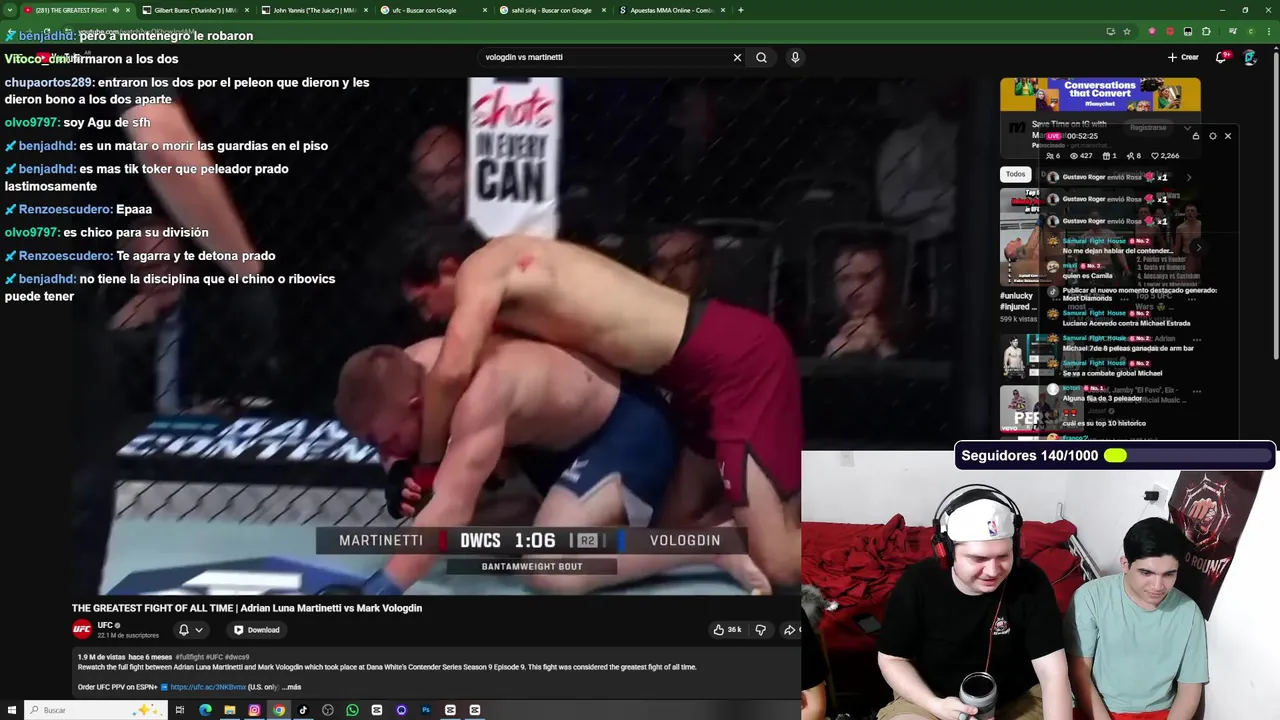Open Task View on the taskbar
Screen dimensions: 1280x720
(x=180, y=710)
